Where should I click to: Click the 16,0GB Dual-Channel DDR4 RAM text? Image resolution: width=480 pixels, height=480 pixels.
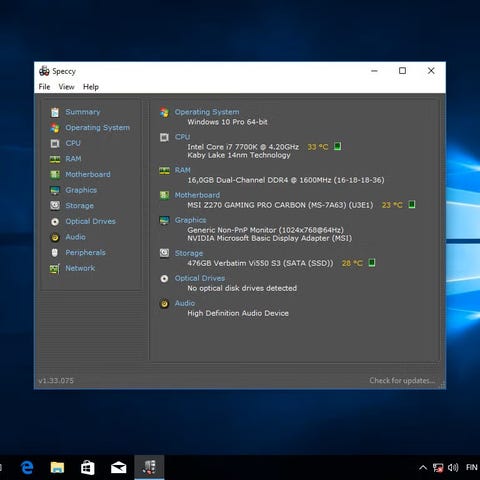tap(286, 180)
